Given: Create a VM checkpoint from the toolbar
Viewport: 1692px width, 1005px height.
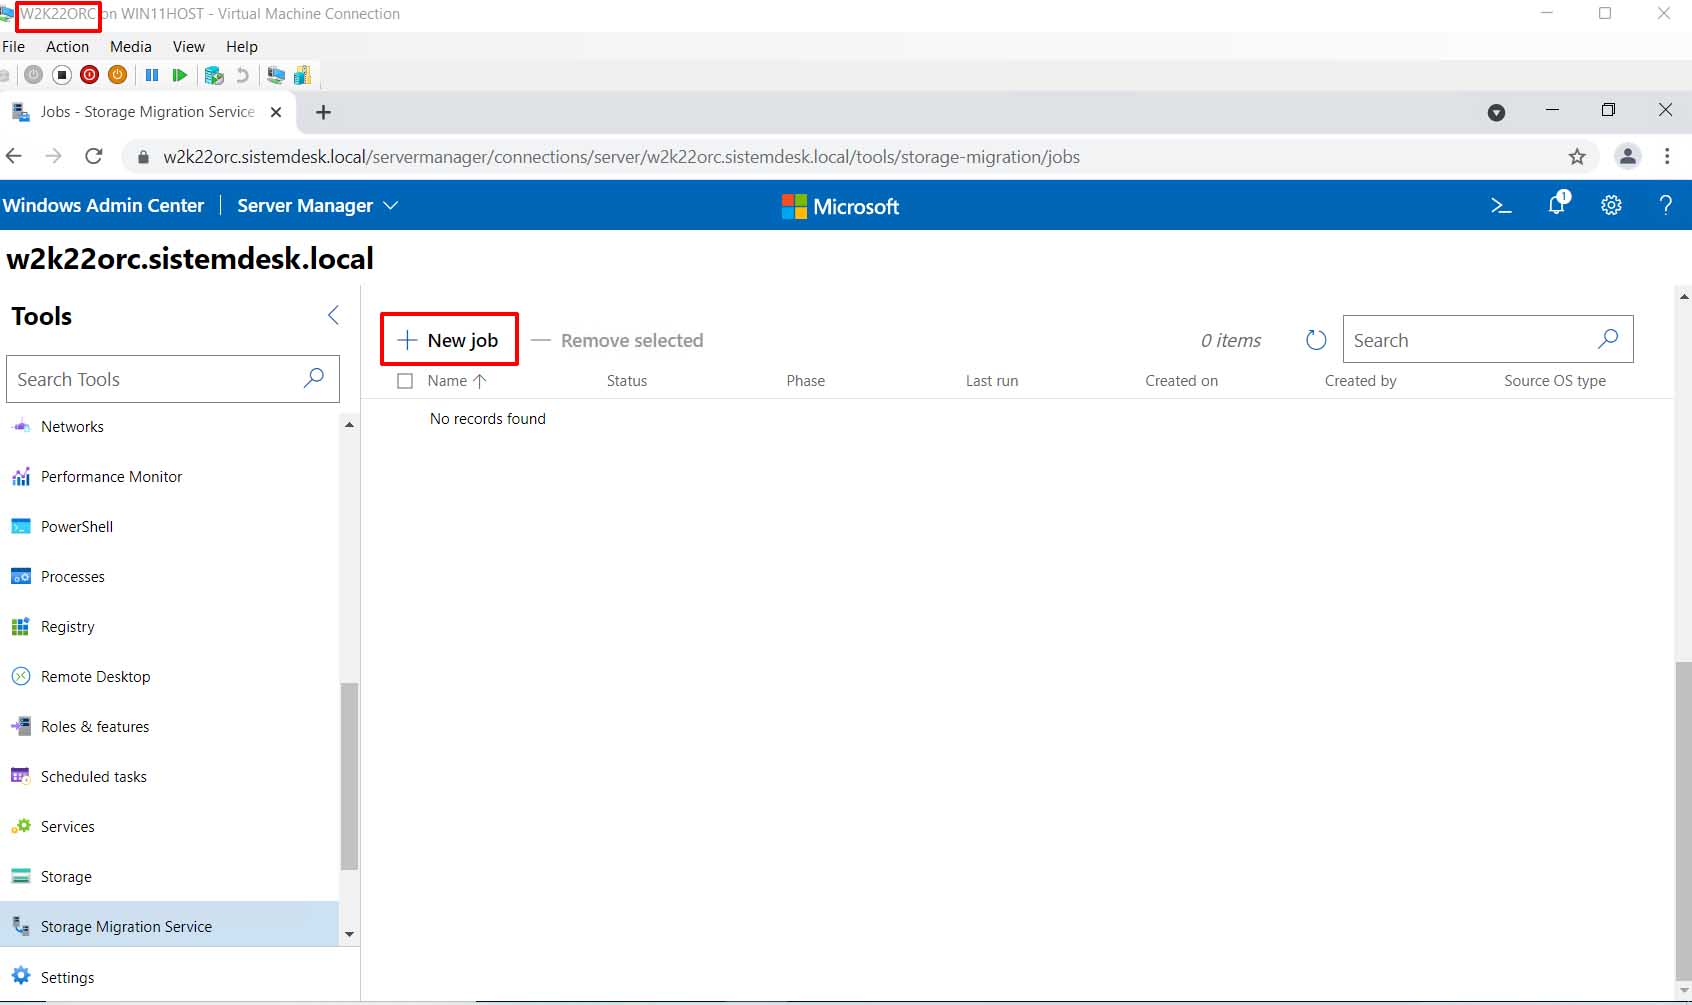Looking at the screenshot, I should coord(213,75).
